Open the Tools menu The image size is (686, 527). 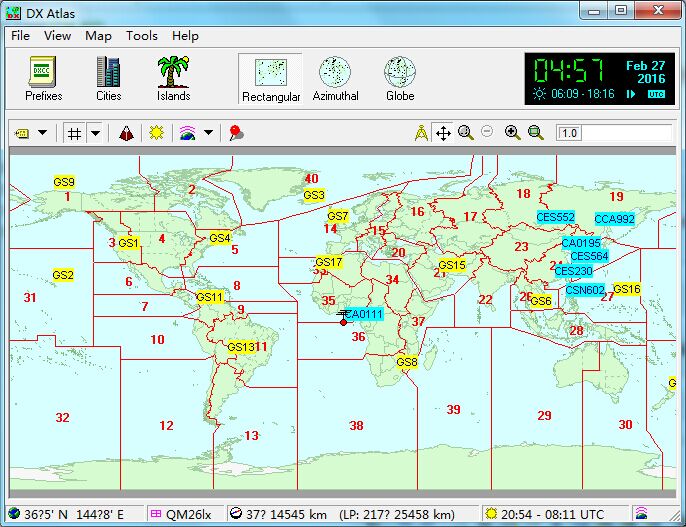pyautogui.click(x=142, y=36)
